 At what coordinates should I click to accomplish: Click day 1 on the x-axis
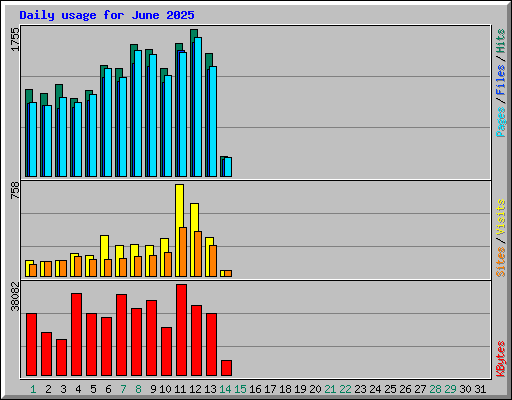point(33,389)
